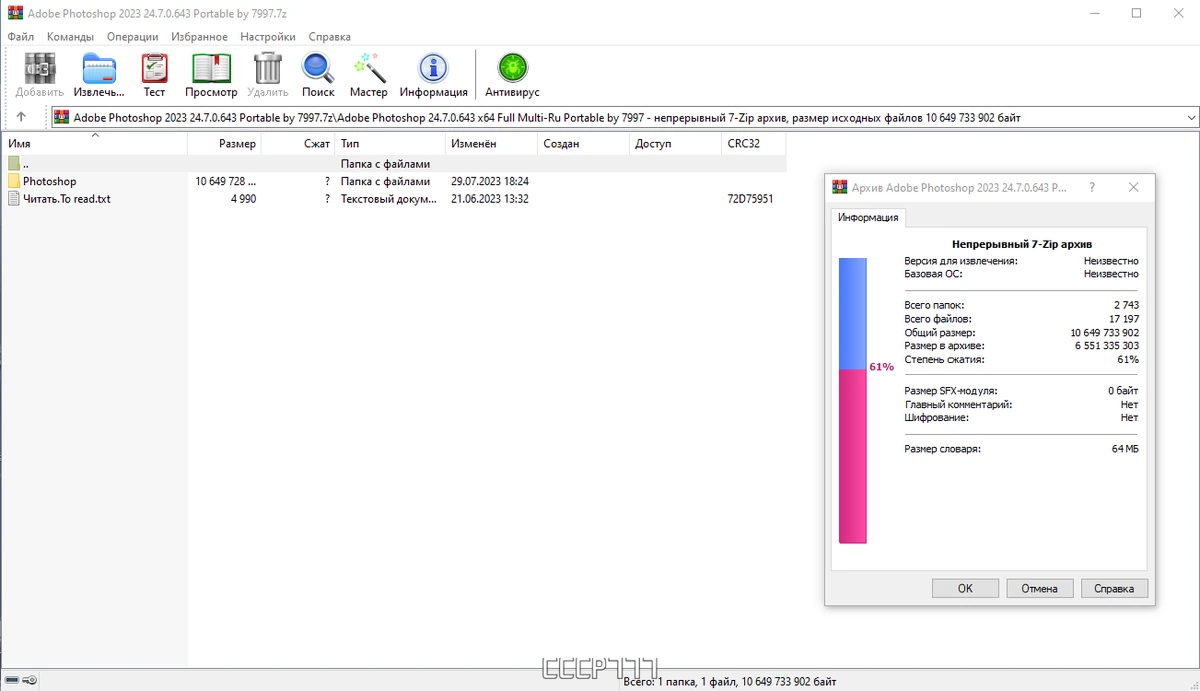The width and height of the screenshot is (1200, 691).
Task: Open the Операции menu
Action: [132, 37]
